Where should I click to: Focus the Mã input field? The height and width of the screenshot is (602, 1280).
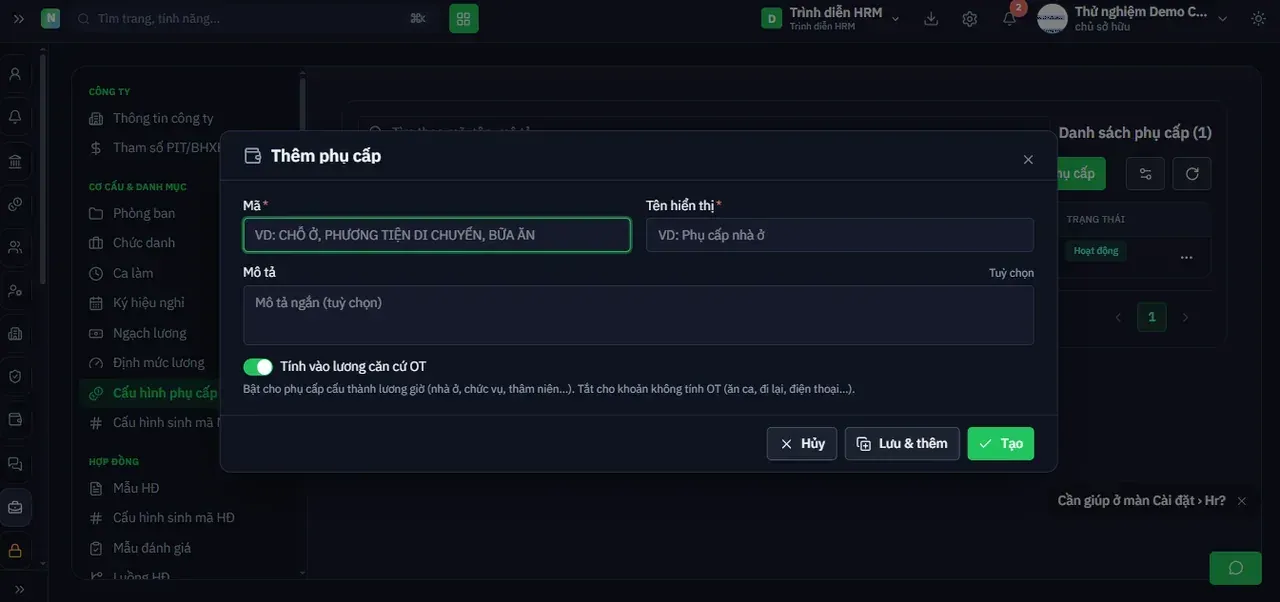[437, 235]
